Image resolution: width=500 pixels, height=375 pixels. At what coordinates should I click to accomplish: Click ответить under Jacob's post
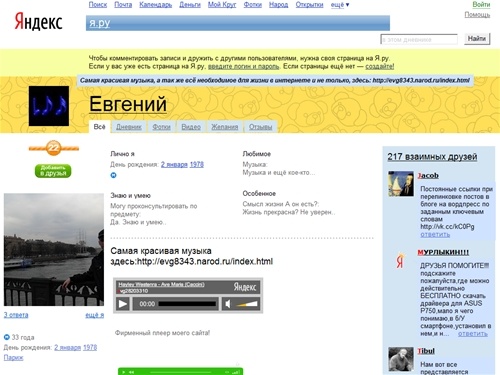(435, 234)
